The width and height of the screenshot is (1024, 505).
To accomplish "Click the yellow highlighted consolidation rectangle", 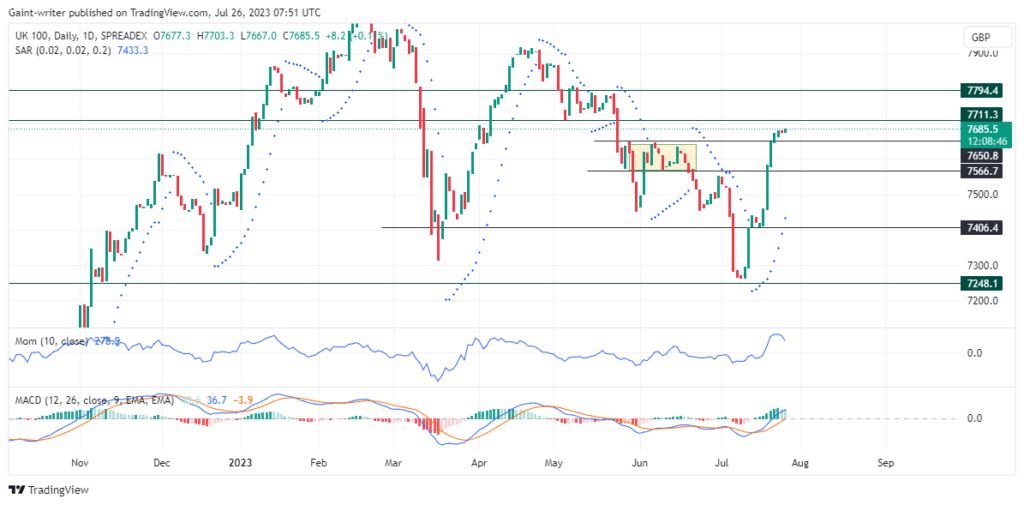I will (x=663, y=157).
